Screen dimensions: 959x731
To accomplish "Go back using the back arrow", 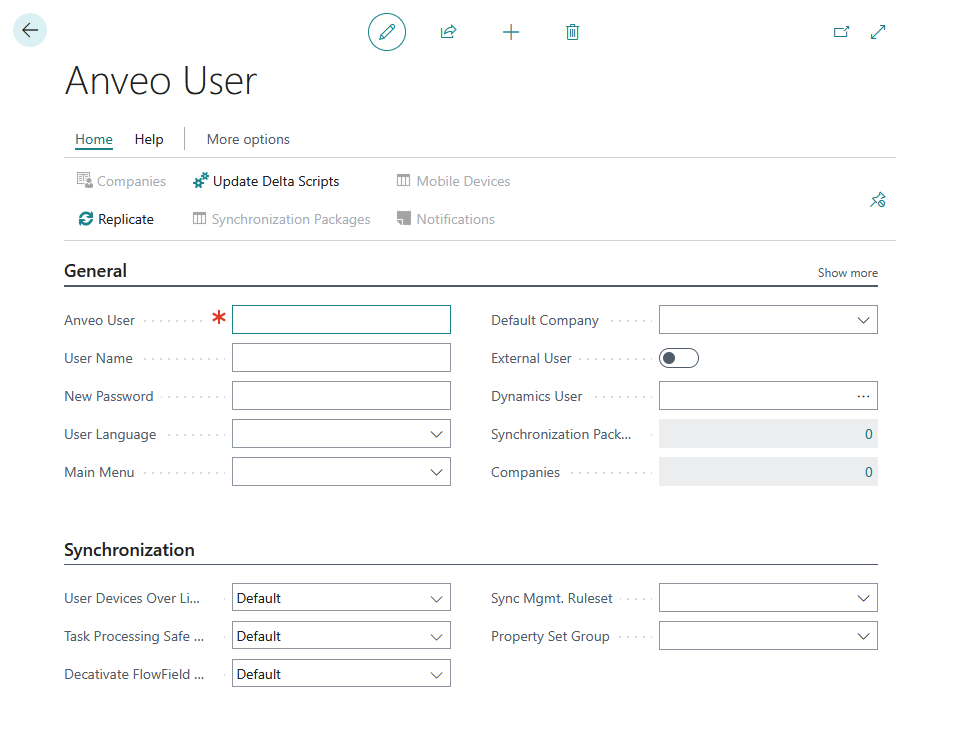I will [x=30, y=30].
